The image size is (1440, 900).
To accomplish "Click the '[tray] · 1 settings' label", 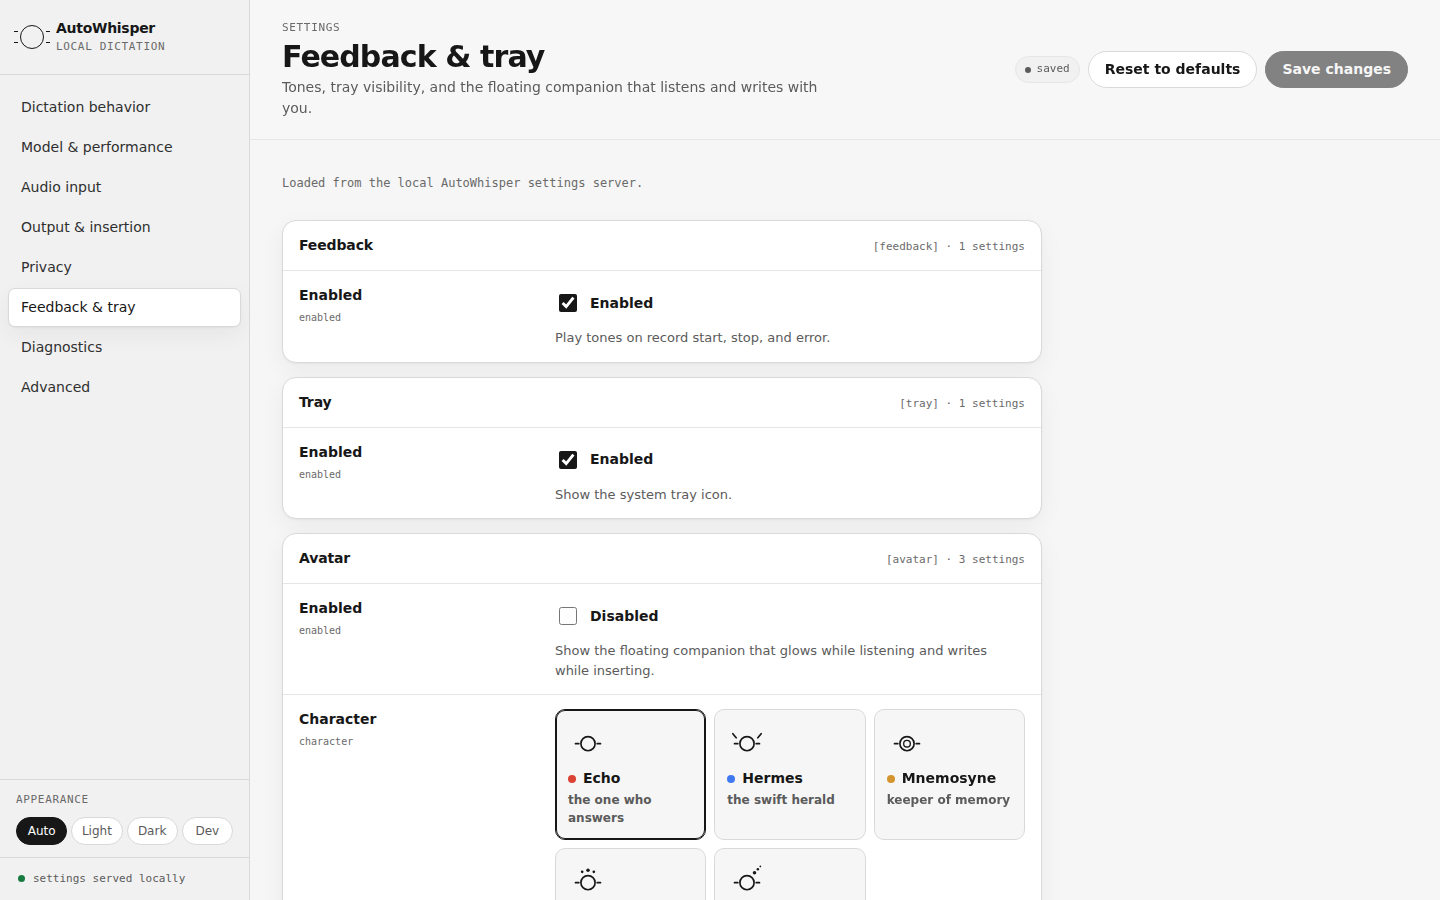I will [x=961, y=403].
